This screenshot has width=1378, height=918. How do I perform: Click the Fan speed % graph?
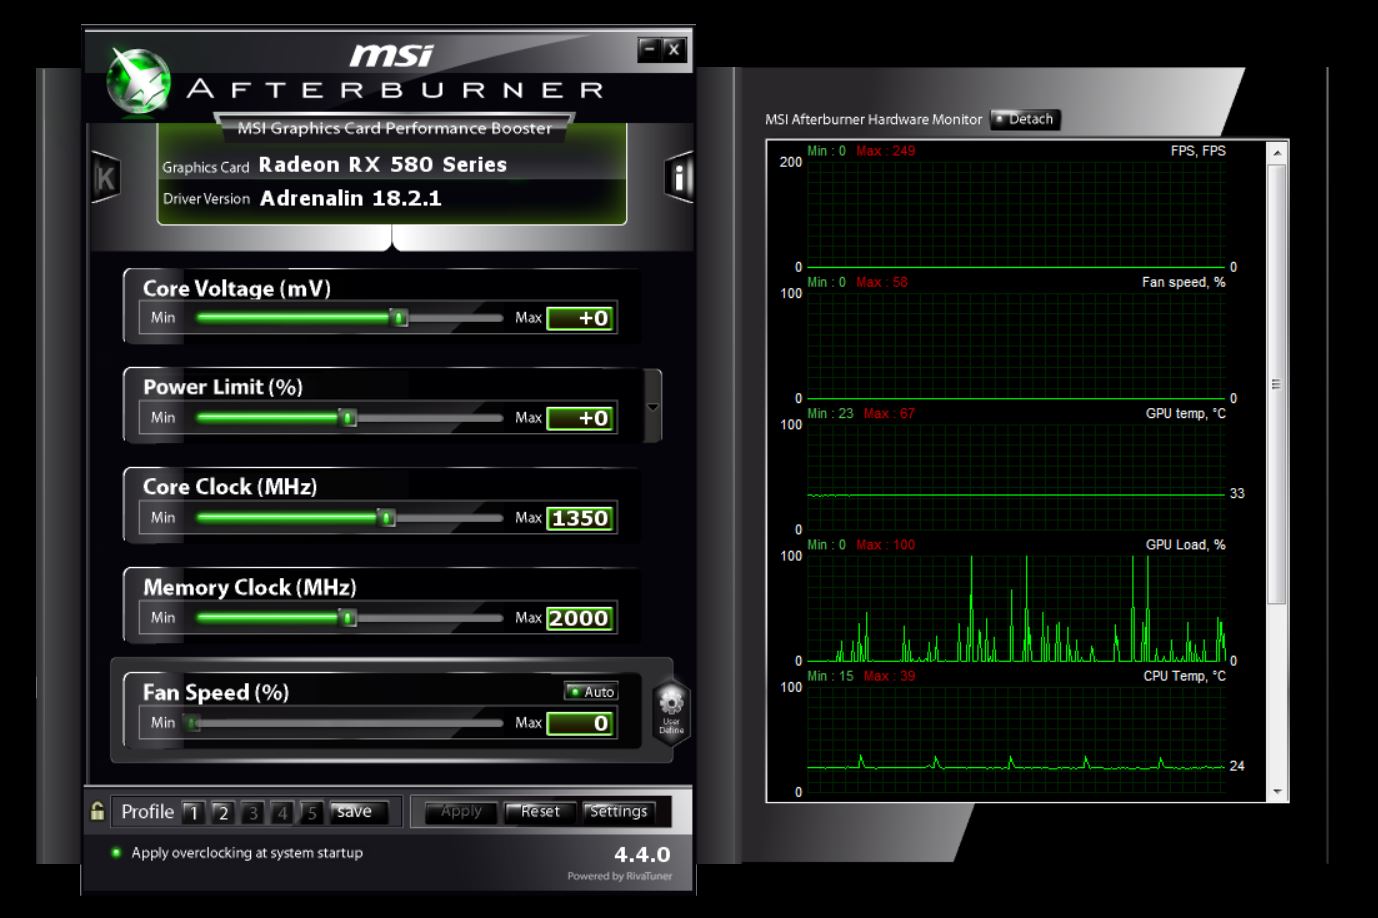1016,345
